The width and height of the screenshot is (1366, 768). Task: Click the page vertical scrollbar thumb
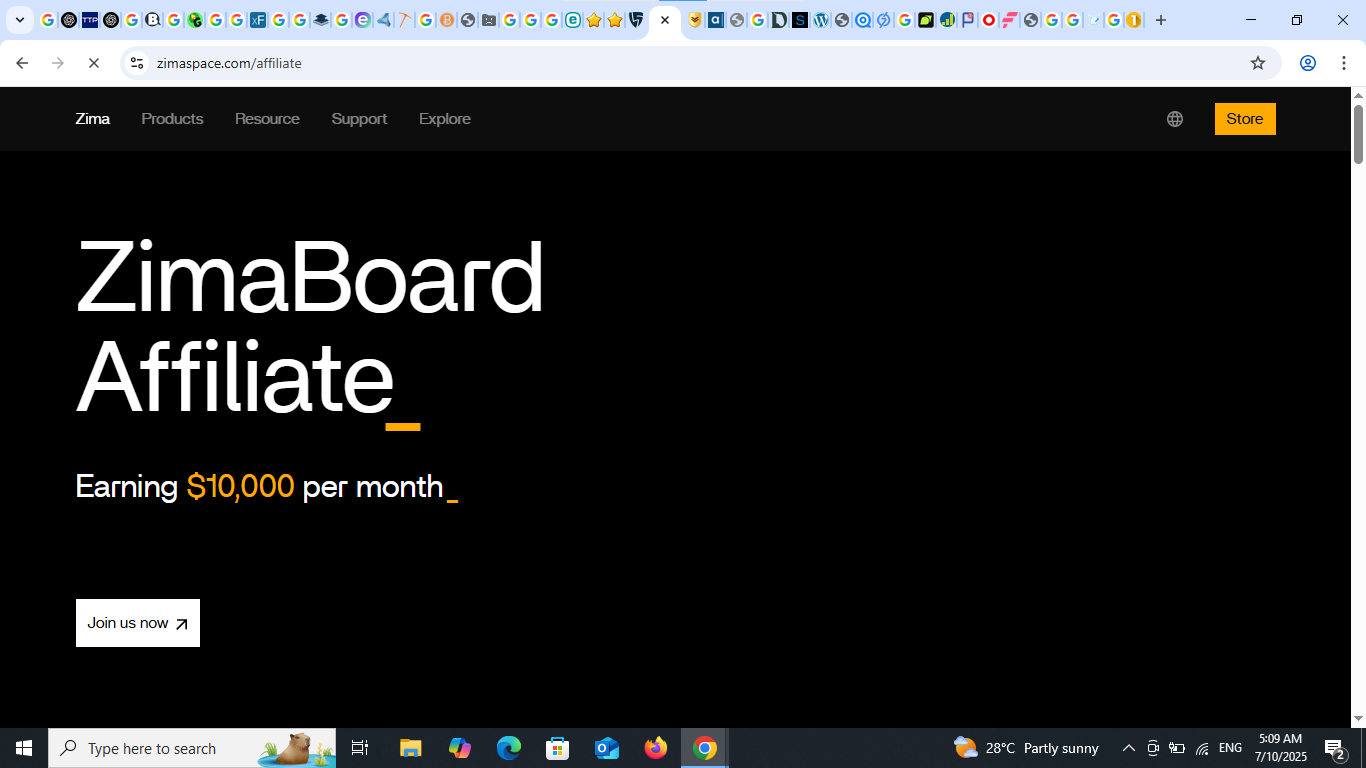pos(1358,133)
